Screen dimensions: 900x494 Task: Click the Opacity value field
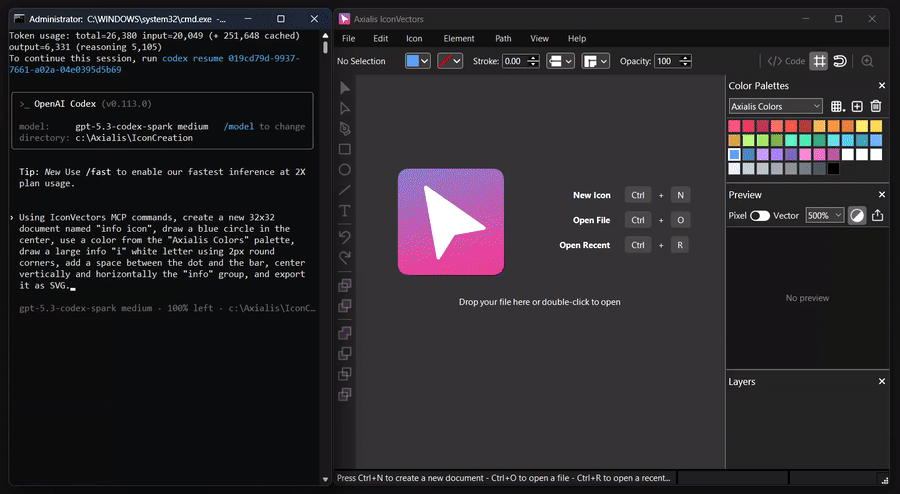click(664, 61)
